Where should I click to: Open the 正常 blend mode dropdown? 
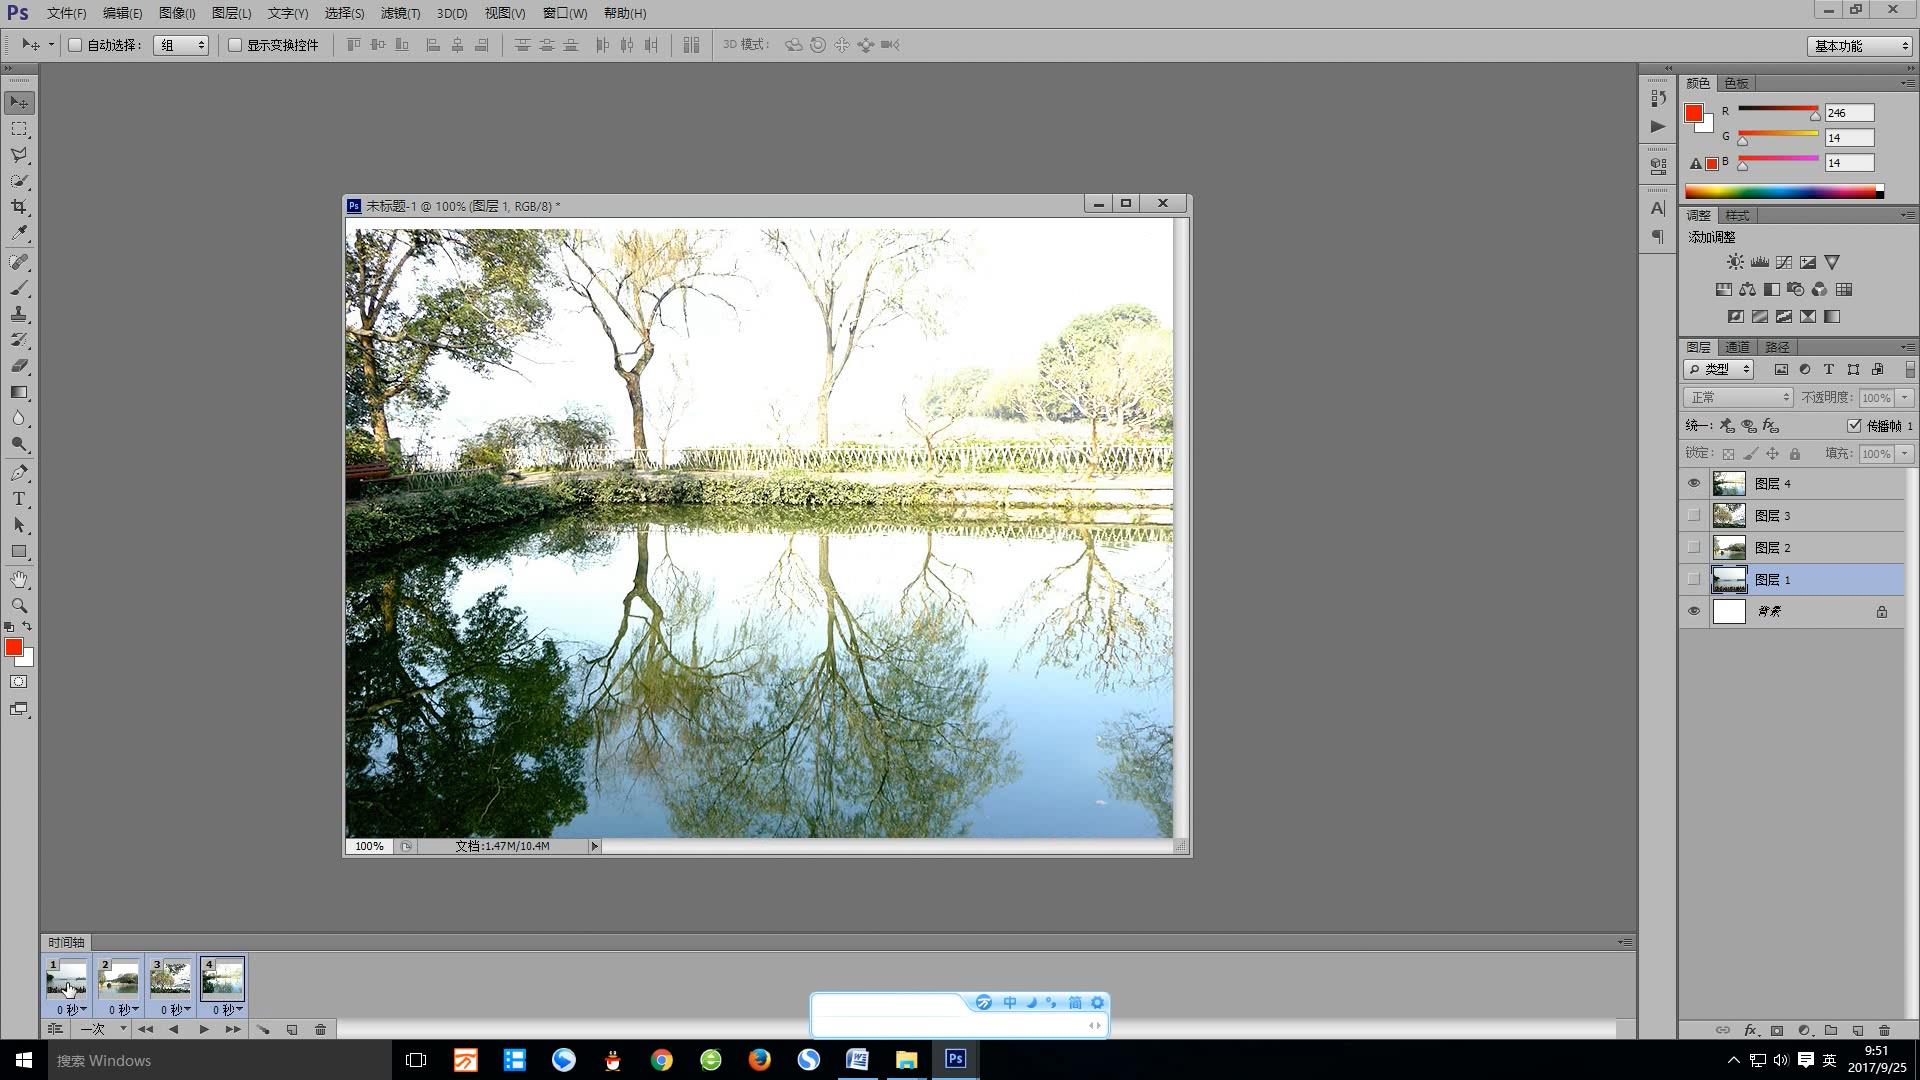click(1738, 398)
